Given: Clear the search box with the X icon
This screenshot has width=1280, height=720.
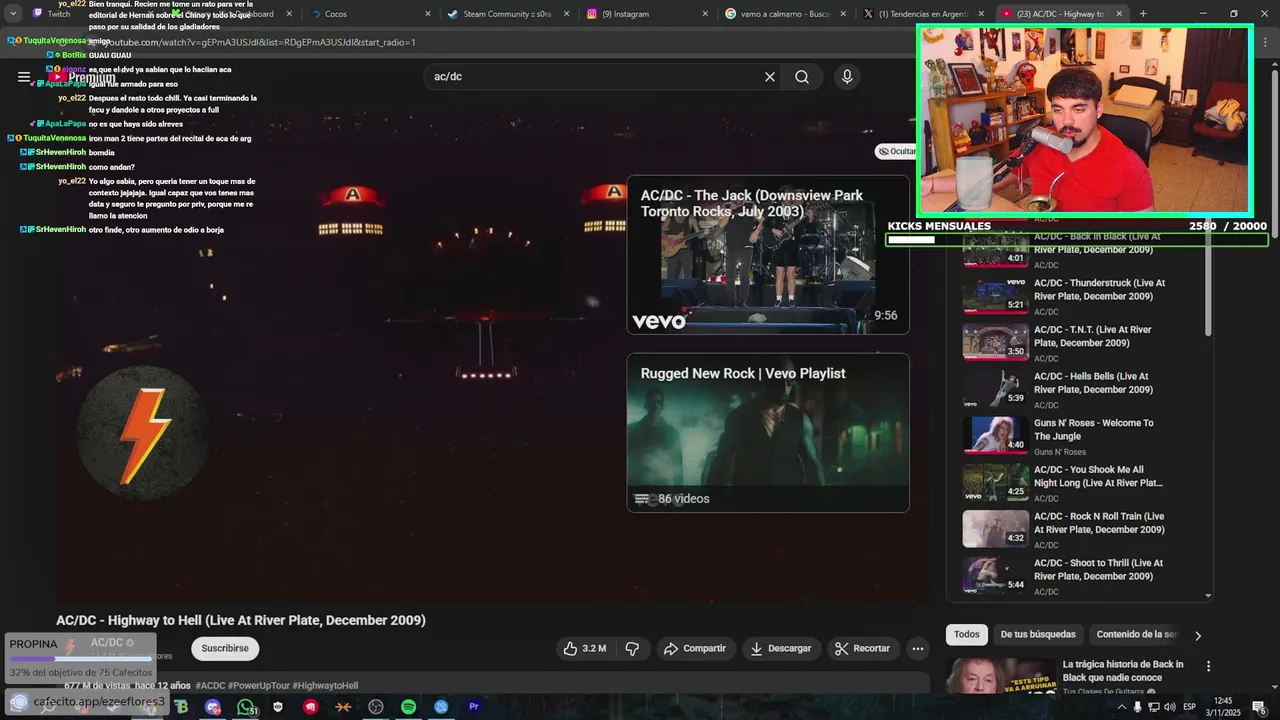Looking at the screenshot, I should point(770,77).
